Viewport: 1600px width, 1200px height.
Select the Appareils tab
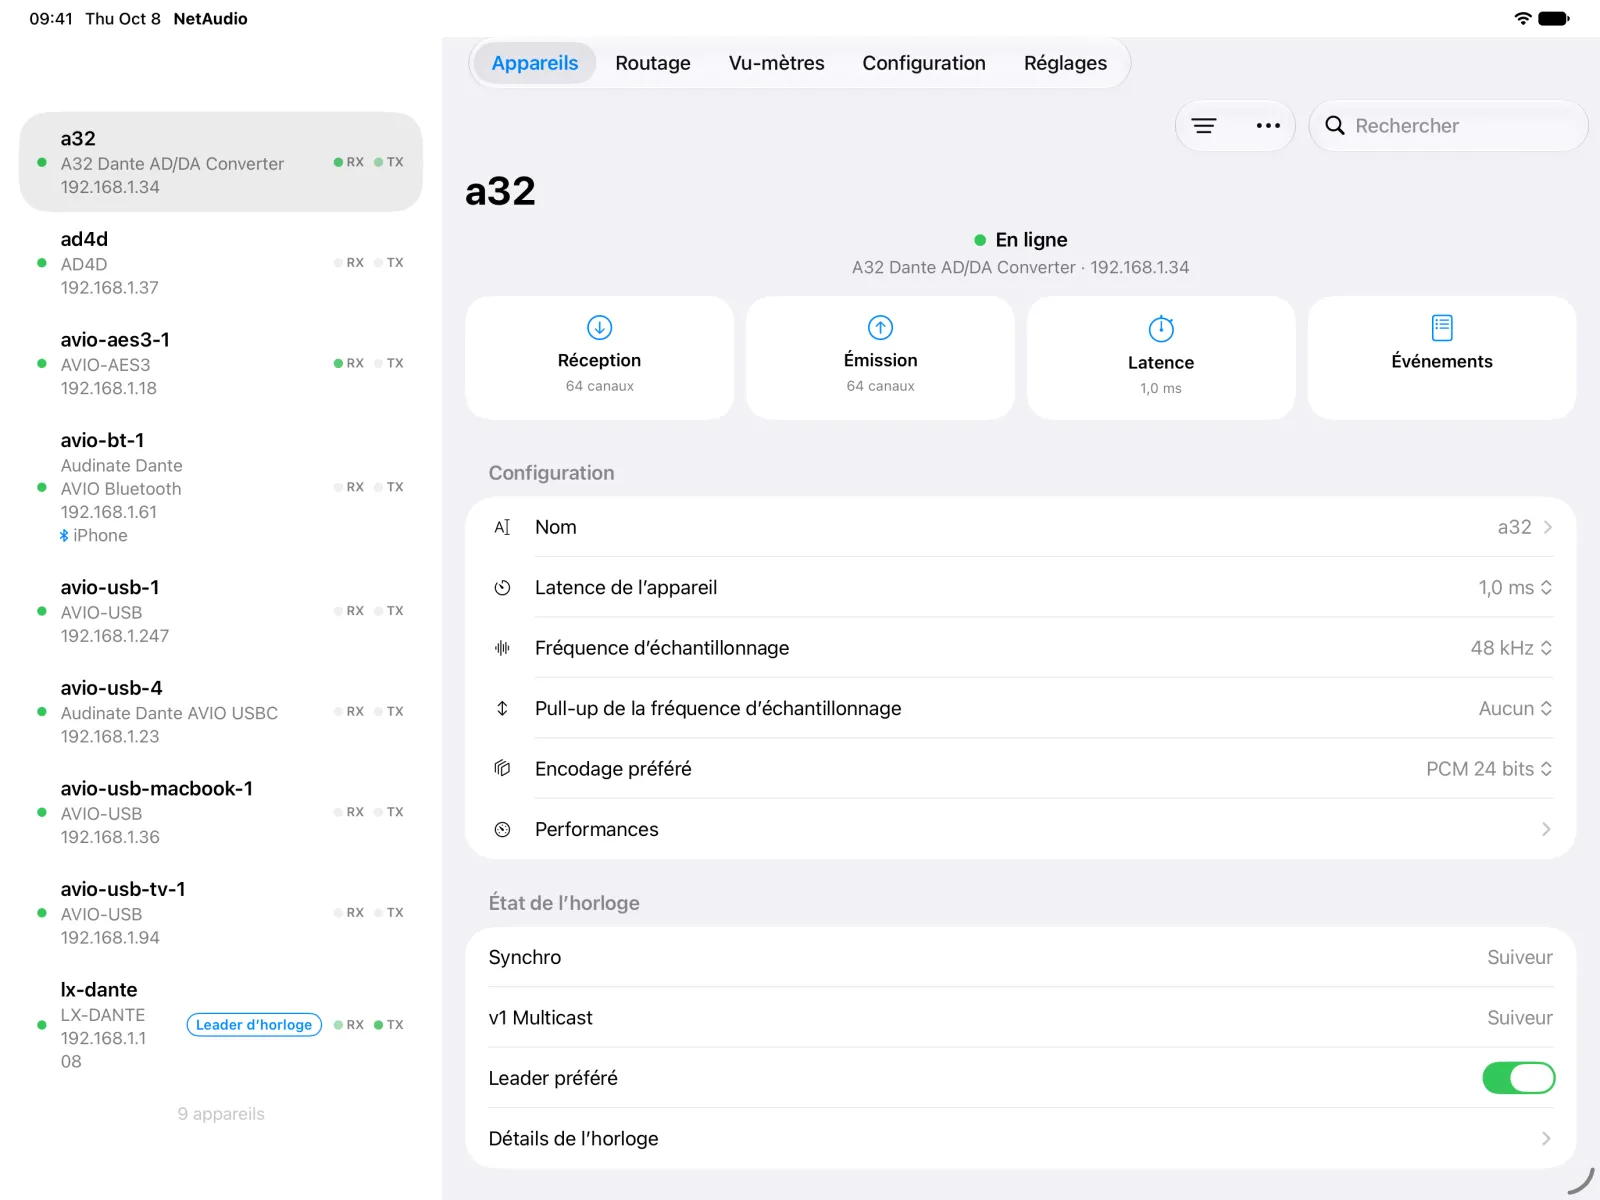[x=535, y=63]
